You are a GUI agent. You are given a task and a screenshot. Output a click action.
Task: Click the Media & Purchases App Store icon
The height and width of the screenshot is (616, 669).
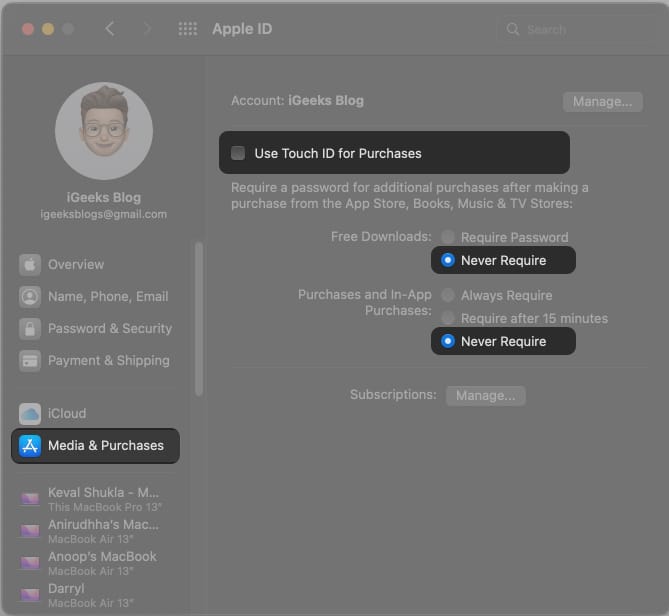pos(30,446)
